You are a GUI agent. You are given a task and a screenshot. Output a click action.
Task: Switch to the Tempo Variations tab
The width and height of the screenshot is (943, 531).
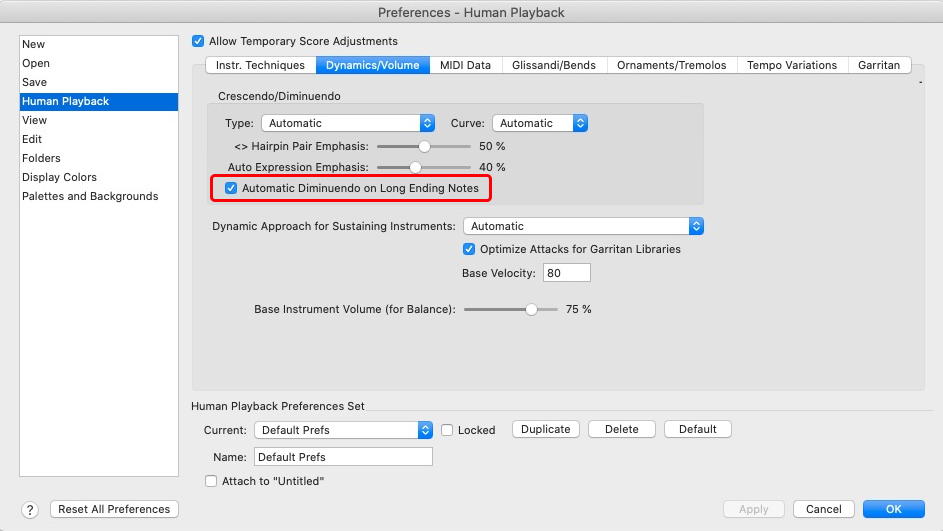pos(791,65)
